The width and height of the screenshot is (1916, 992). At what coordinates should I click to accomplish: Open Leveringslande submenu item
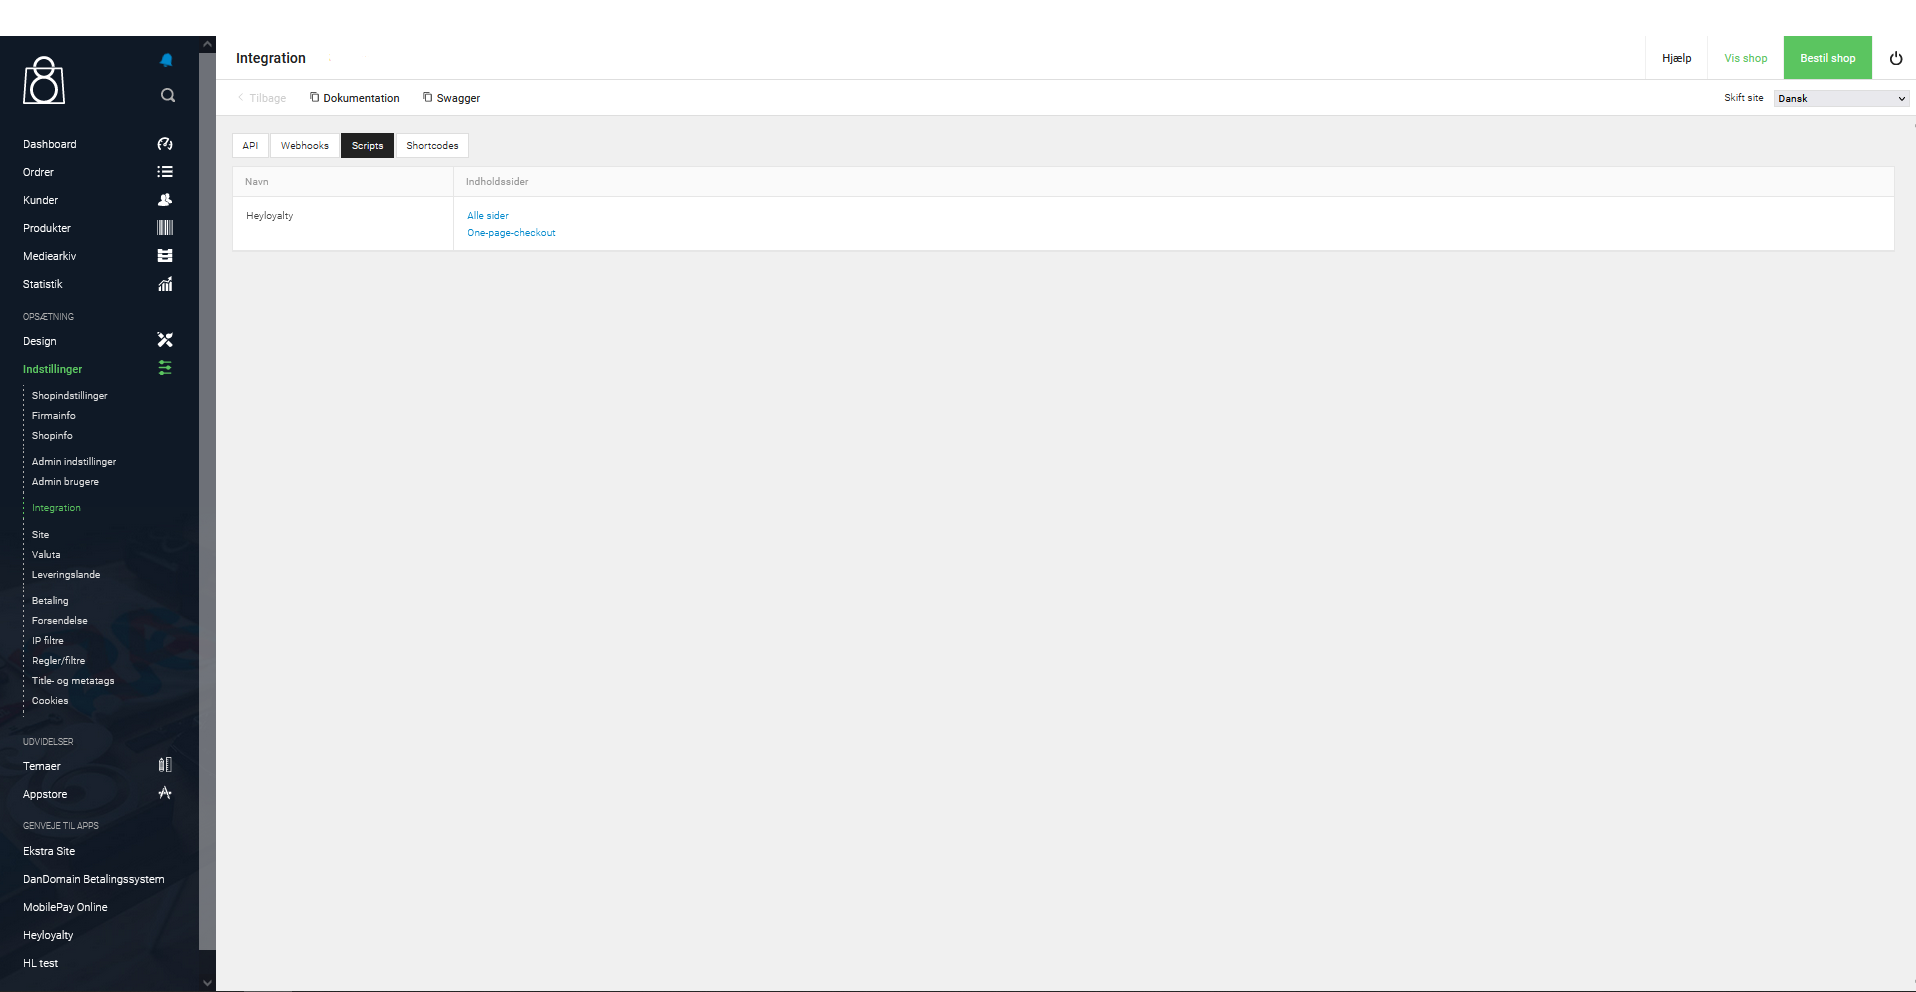(x=66, y=574)
